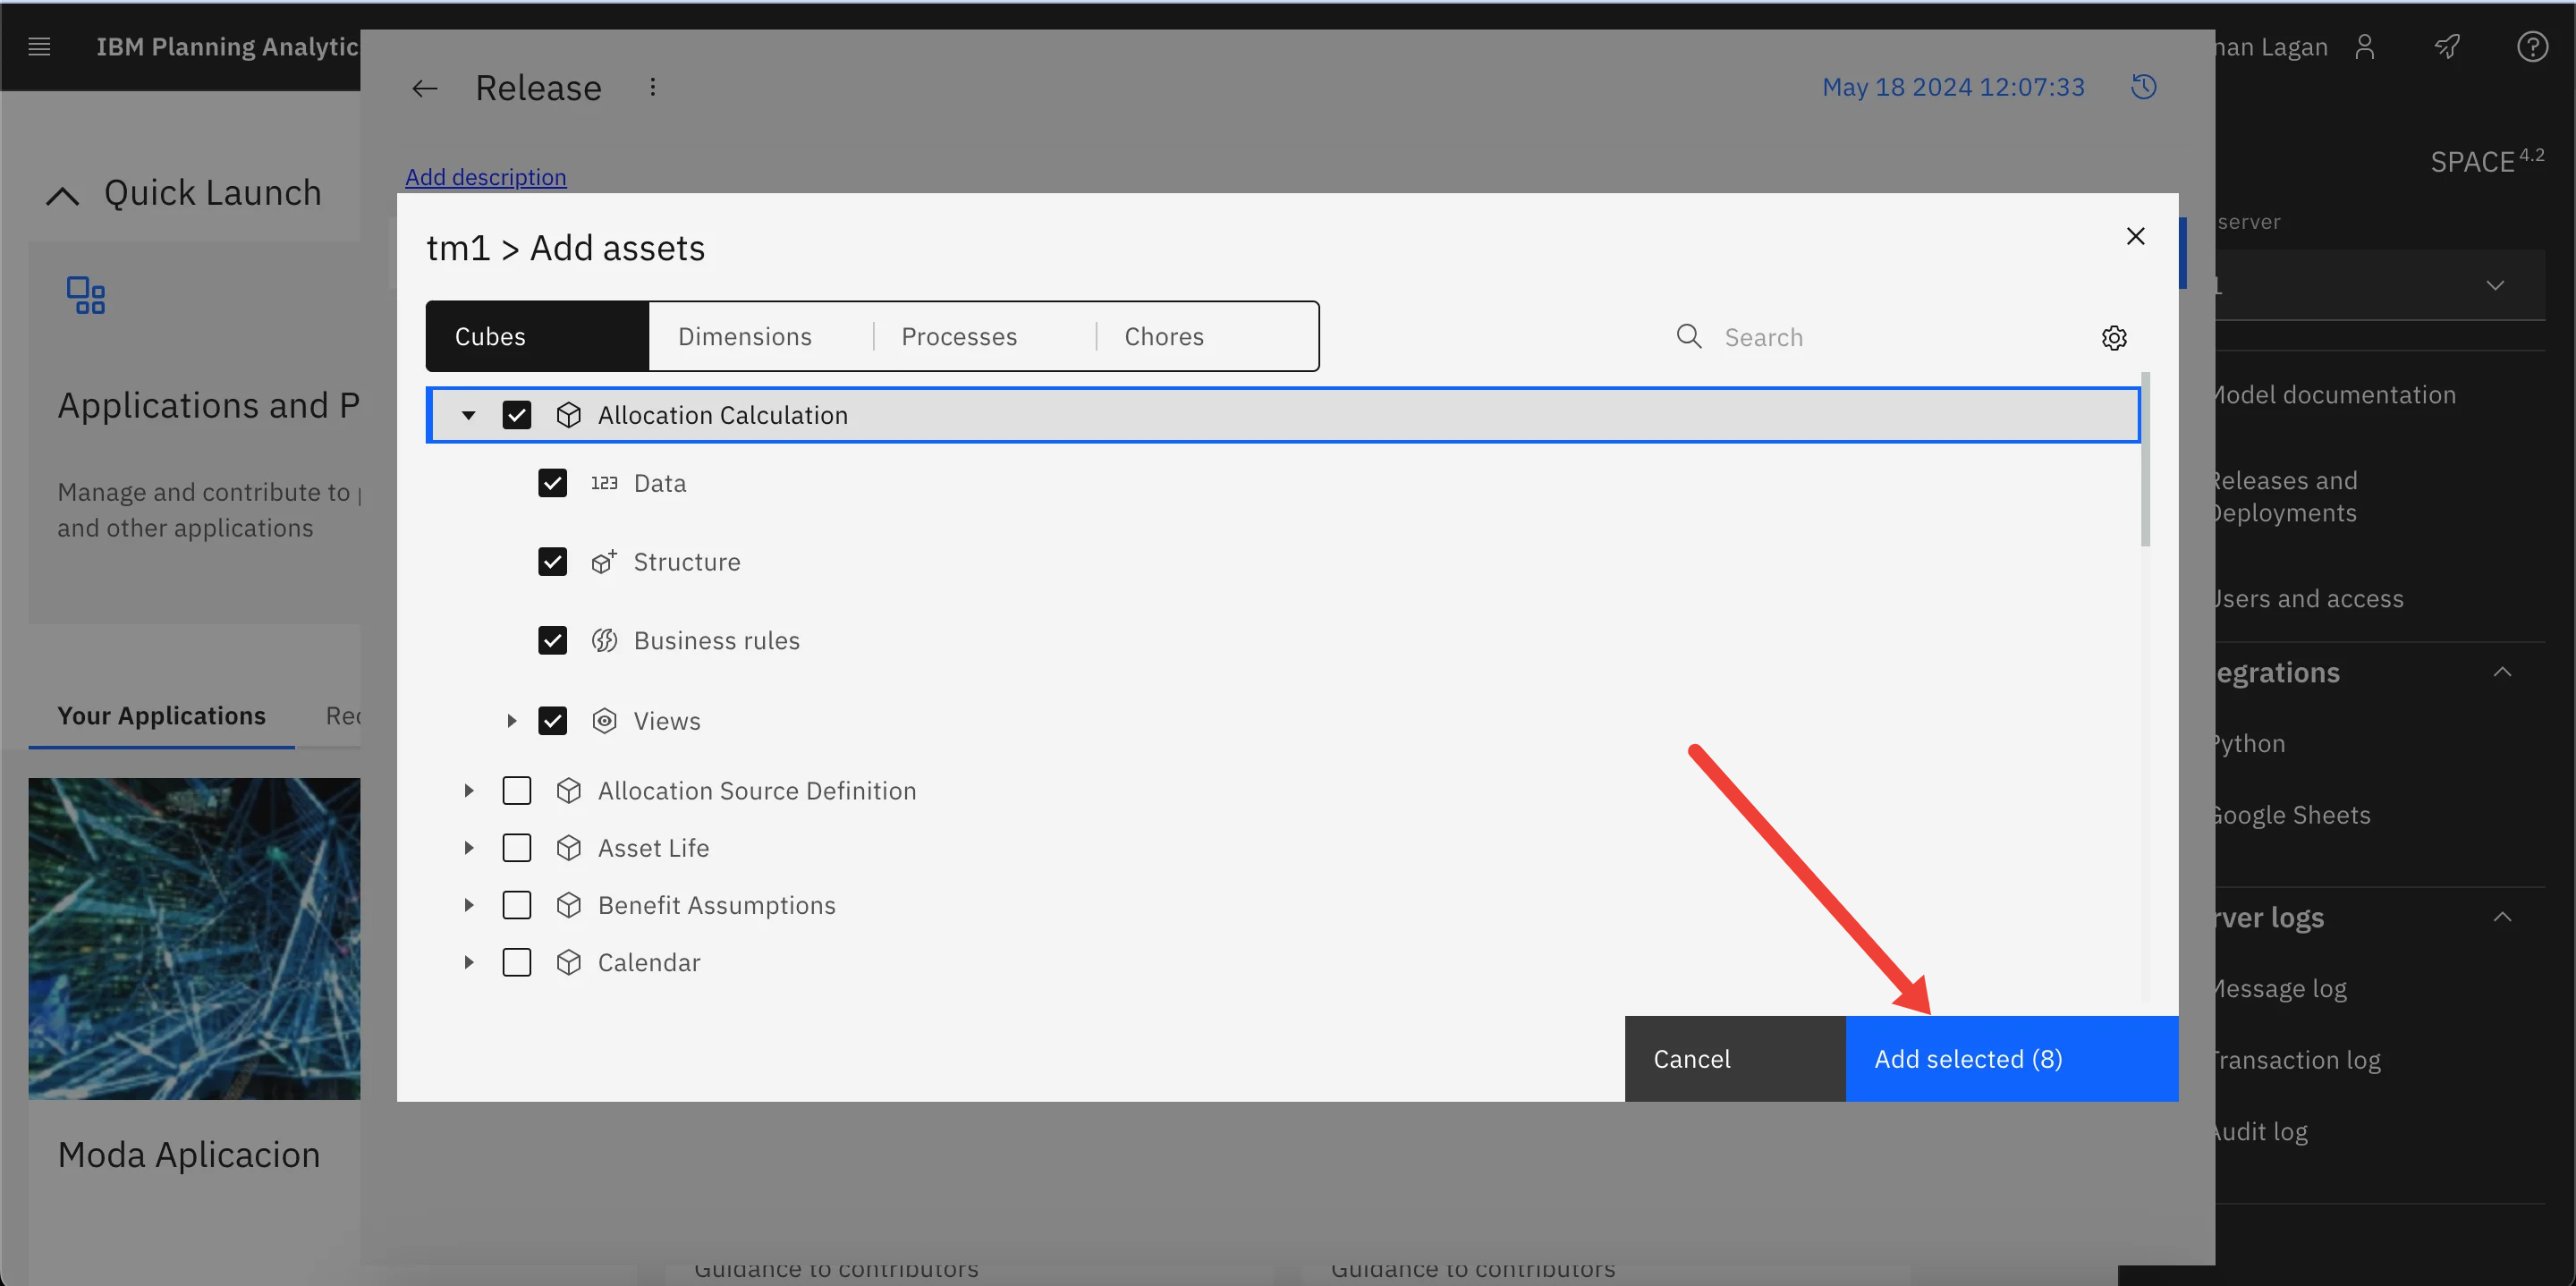
Task: Open the help question mark icon
Action: point(2532,46)
